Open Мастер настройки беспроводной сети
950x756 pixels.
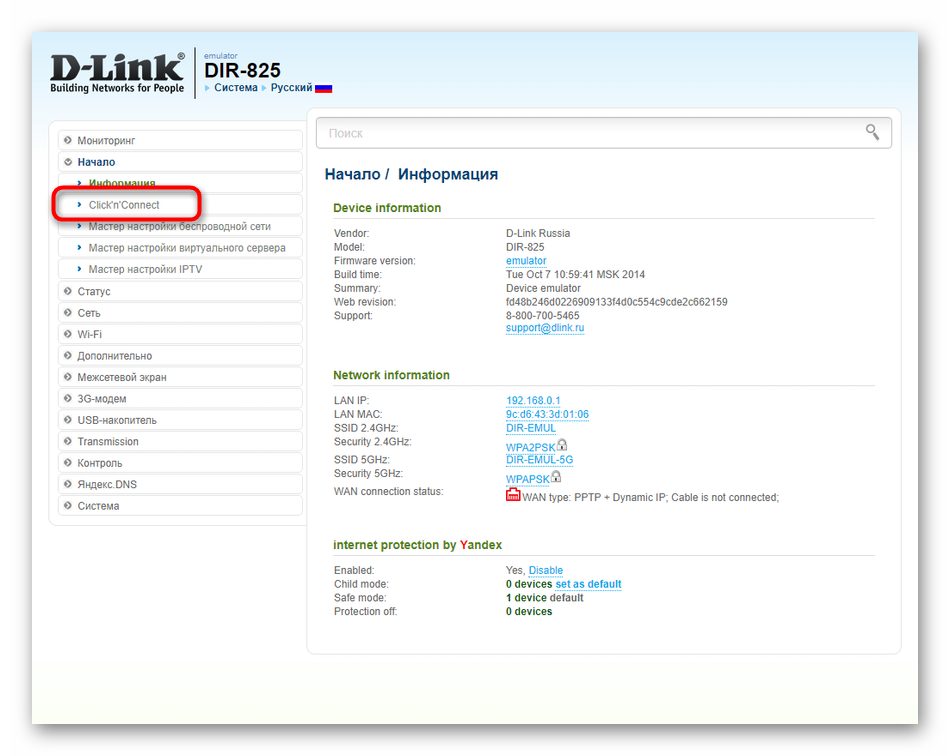(x=179, y=226)
